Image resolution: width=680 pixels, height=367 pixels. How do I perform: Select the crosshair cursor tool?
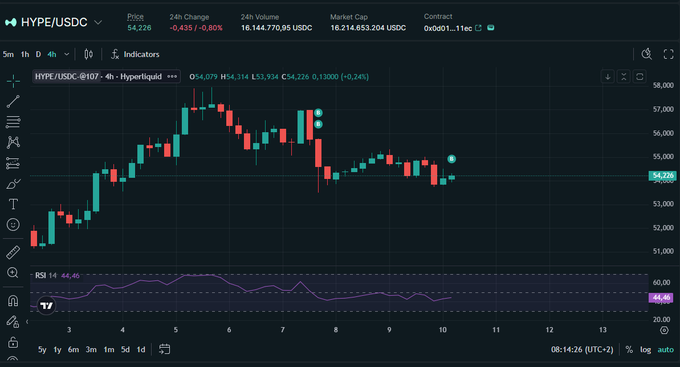pyautogui.click(x=13, y=81)
